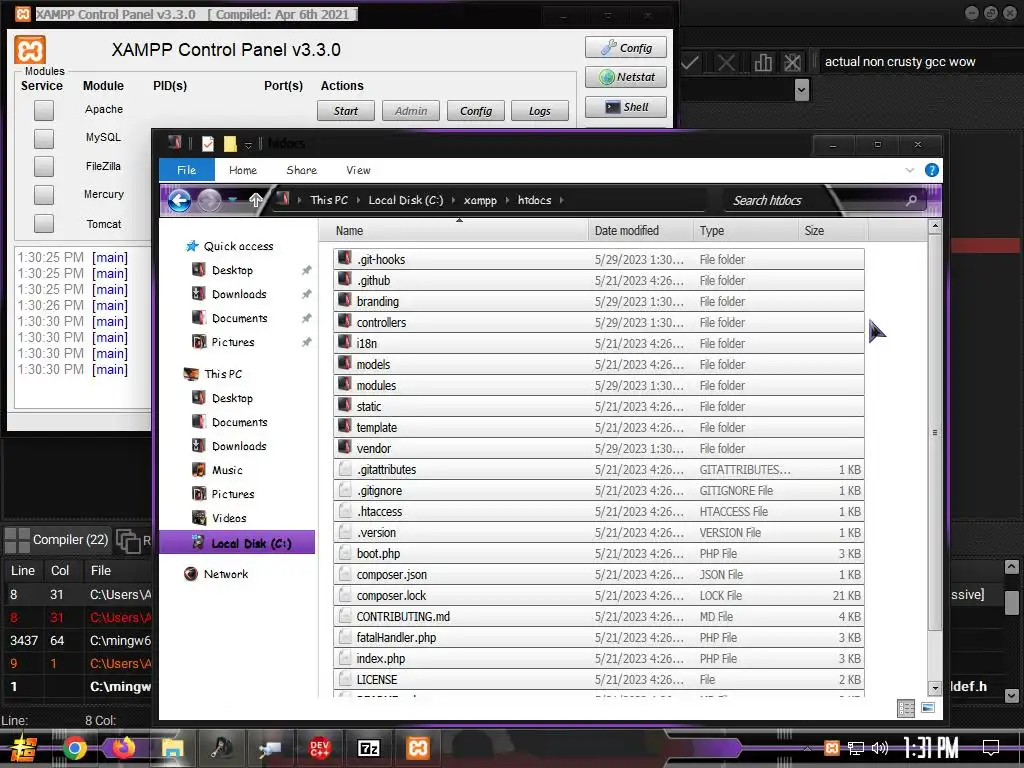
Task: Select the controllers folder icon
Action: pyautogui.click(x=345, y=321)
